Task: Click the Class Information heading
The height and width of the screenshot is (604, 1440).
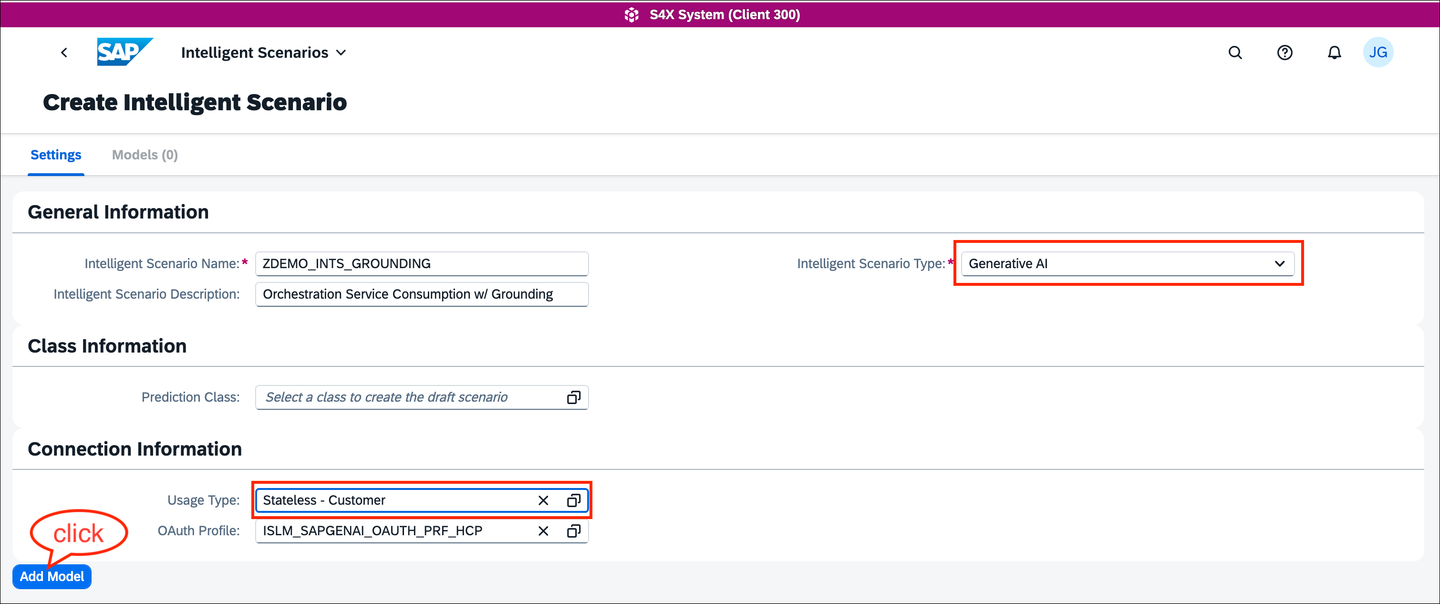Action: tap(107, 346)
